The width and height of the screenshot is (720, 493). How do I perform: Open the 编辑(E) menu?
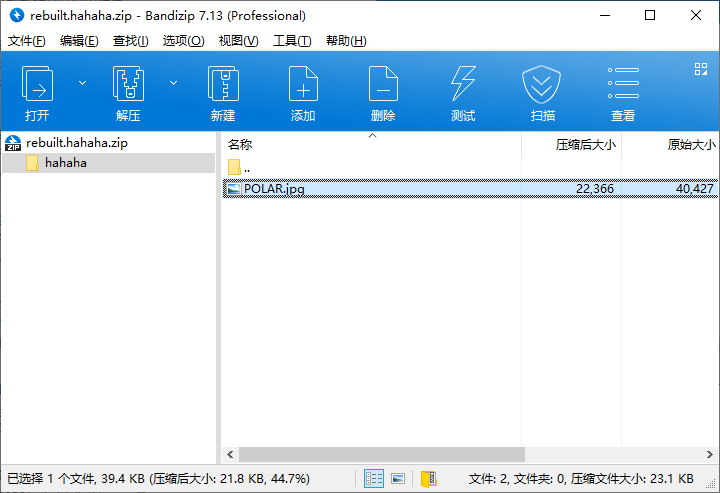click(x=79, y=41)
